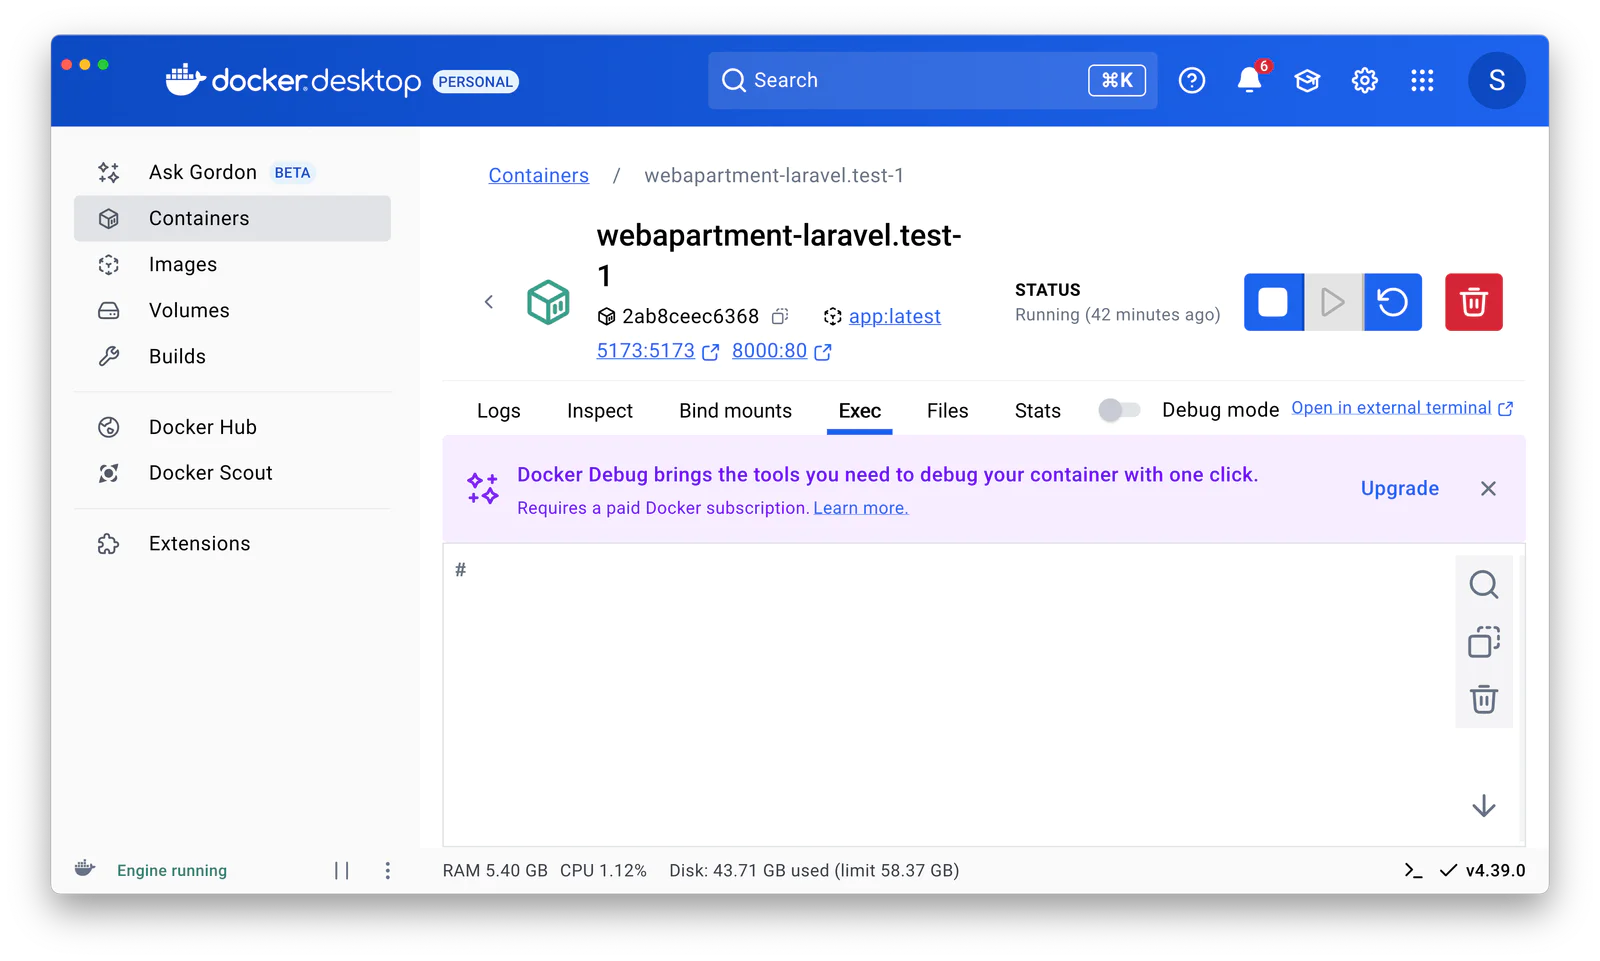Screen dimensions: 1600x961
Task: Search within the terminal output
Action: coord(1484,584)
